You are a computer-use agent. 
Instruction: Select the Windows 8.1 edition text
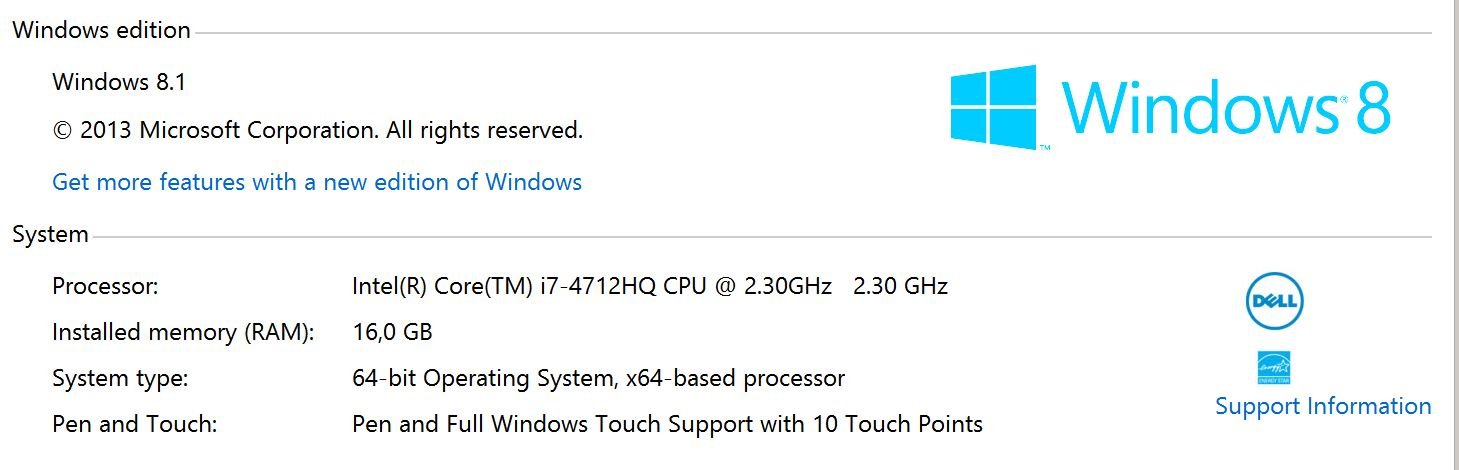(119, 82)
